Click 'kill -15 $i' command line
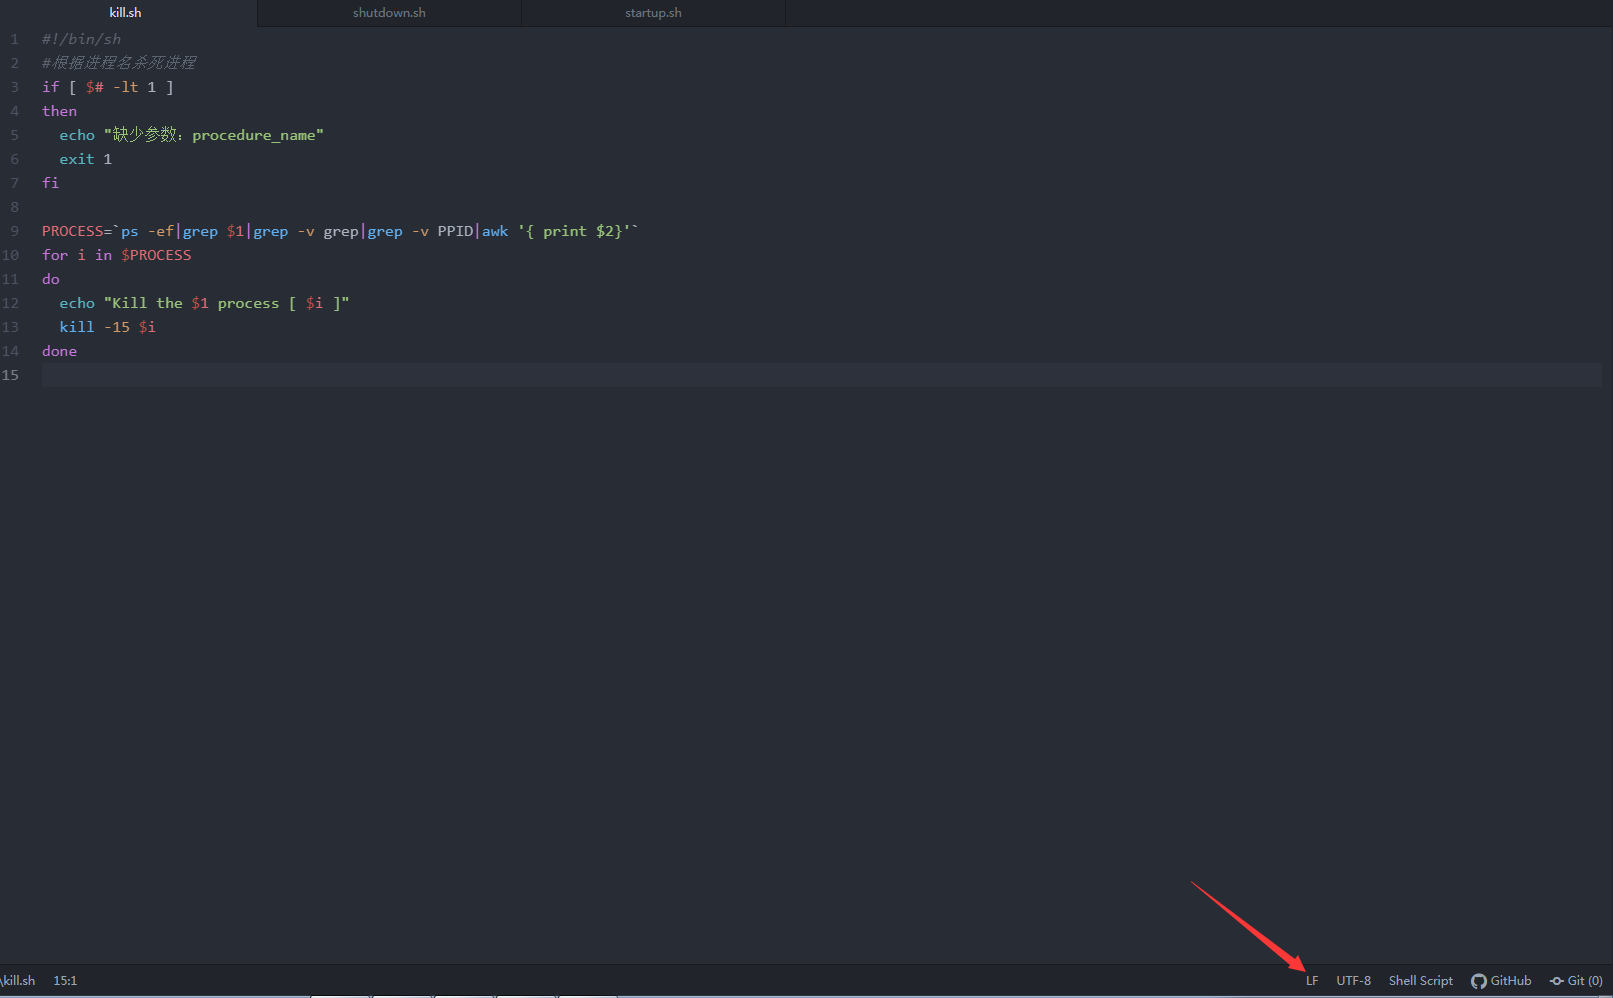 (107, 327)
